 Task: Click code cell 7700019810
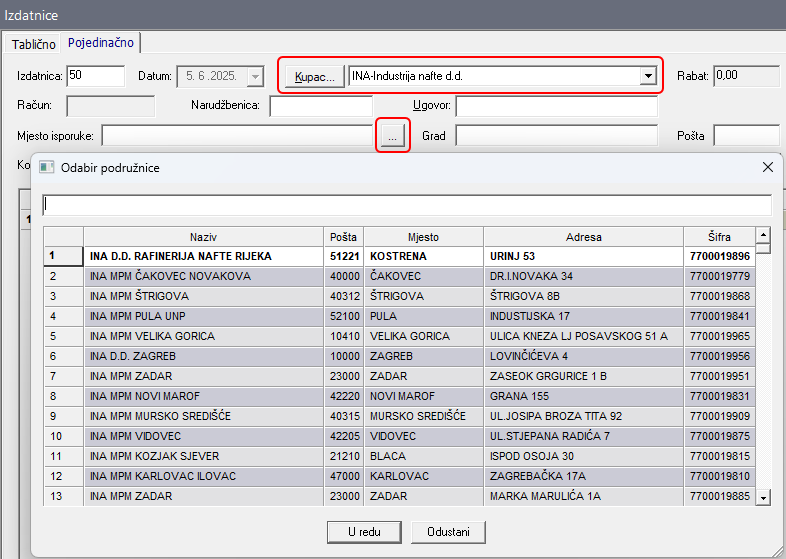(719, 476)
